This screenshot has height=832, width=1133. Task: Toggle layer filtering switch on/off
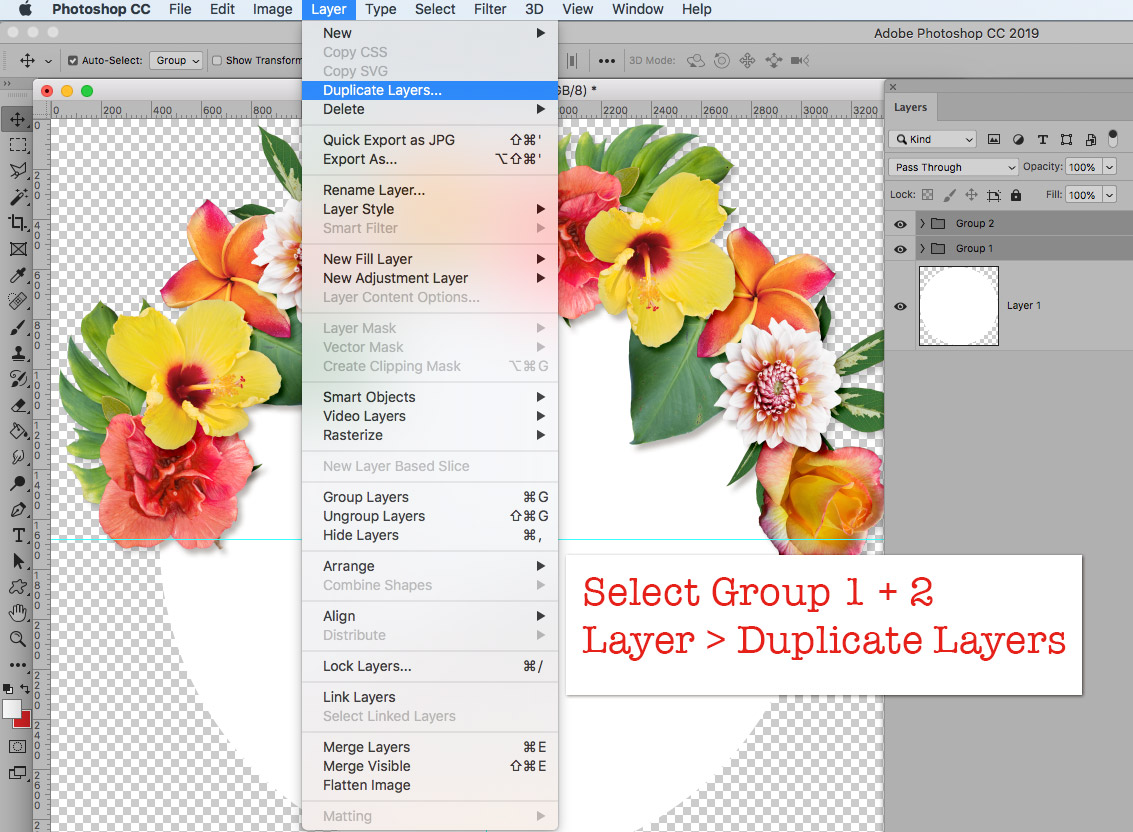[1113, 138]
